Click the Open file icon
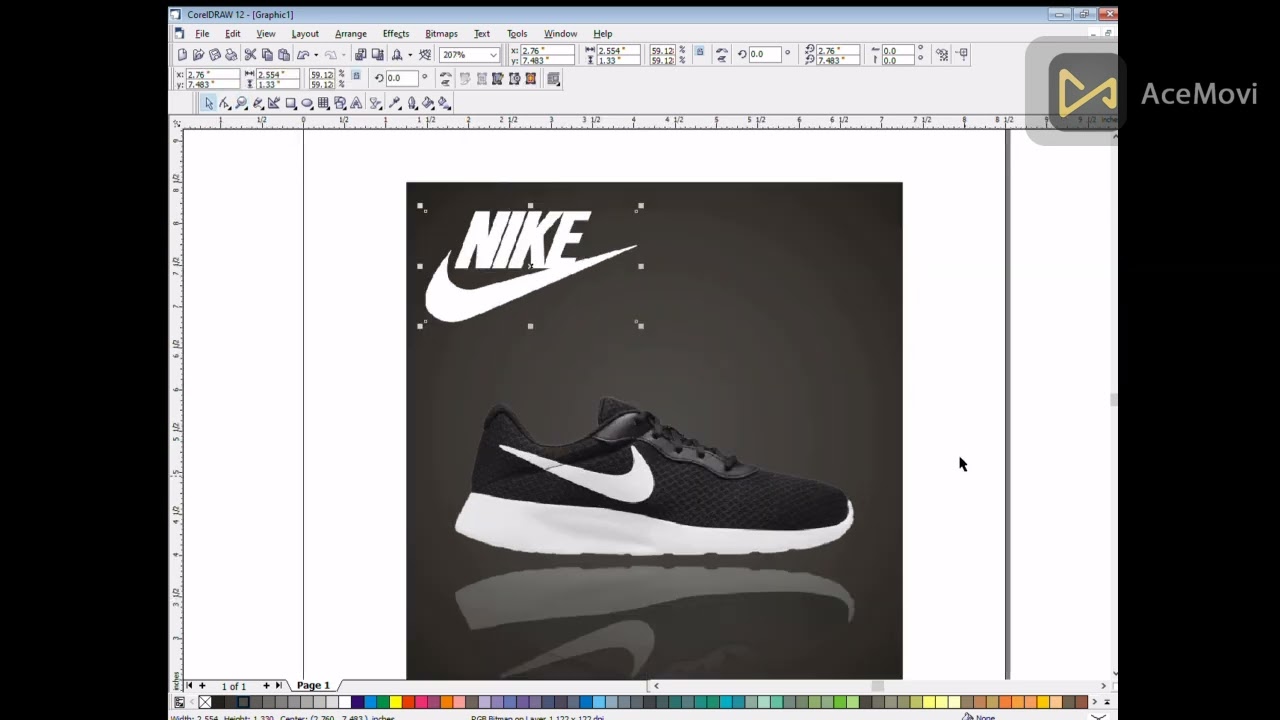 (x=199, y=54)
